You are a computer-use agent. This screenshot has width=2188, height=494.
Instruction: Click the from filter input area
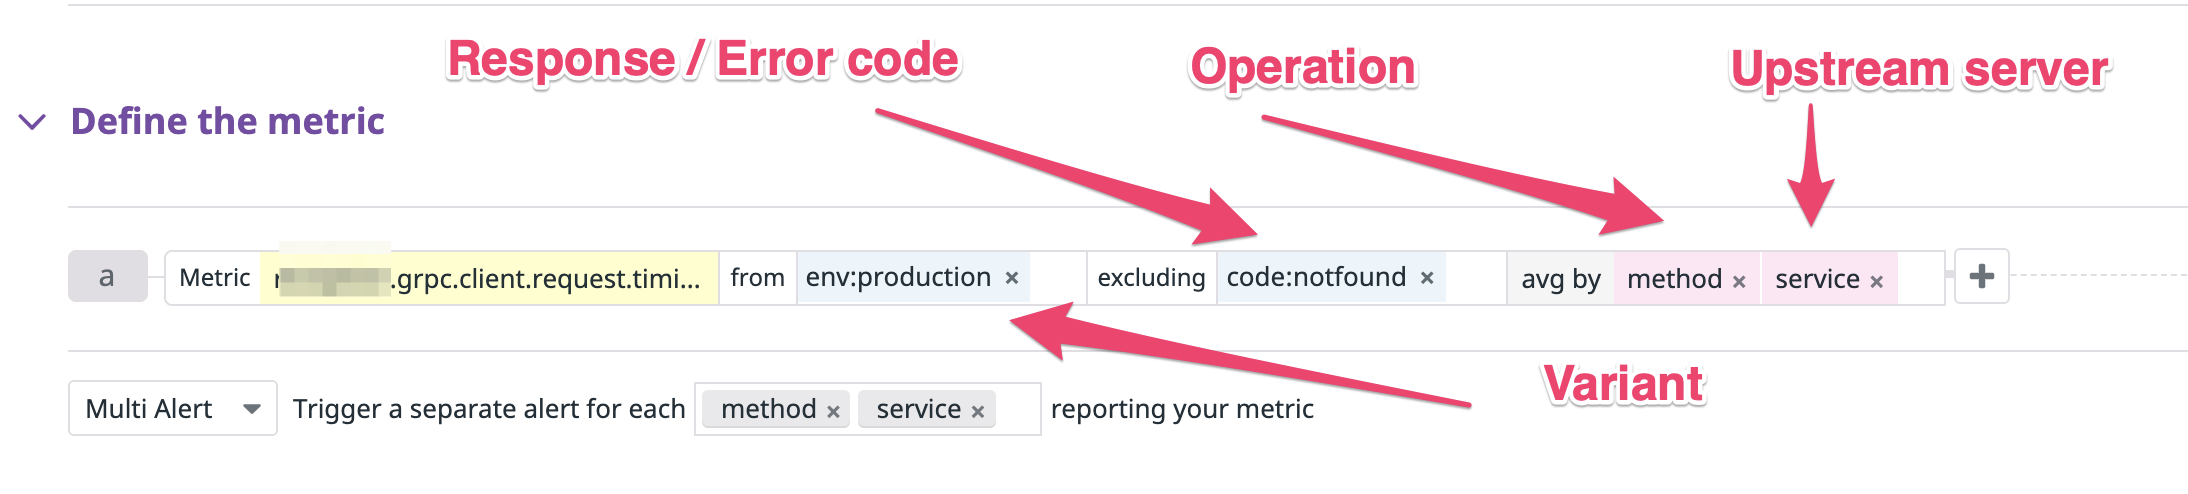[1058, 278]
